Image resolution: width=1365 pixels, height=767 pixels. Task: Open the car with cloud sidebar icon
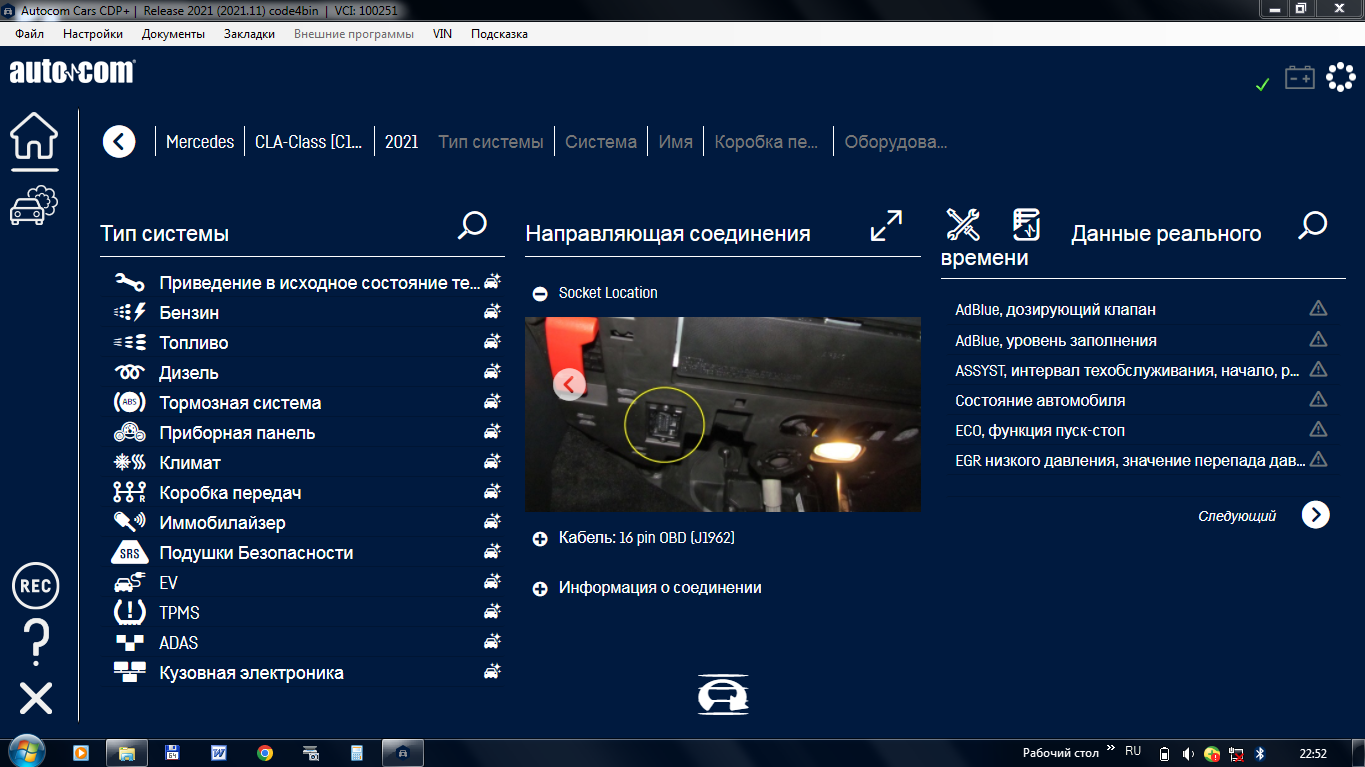34,205
